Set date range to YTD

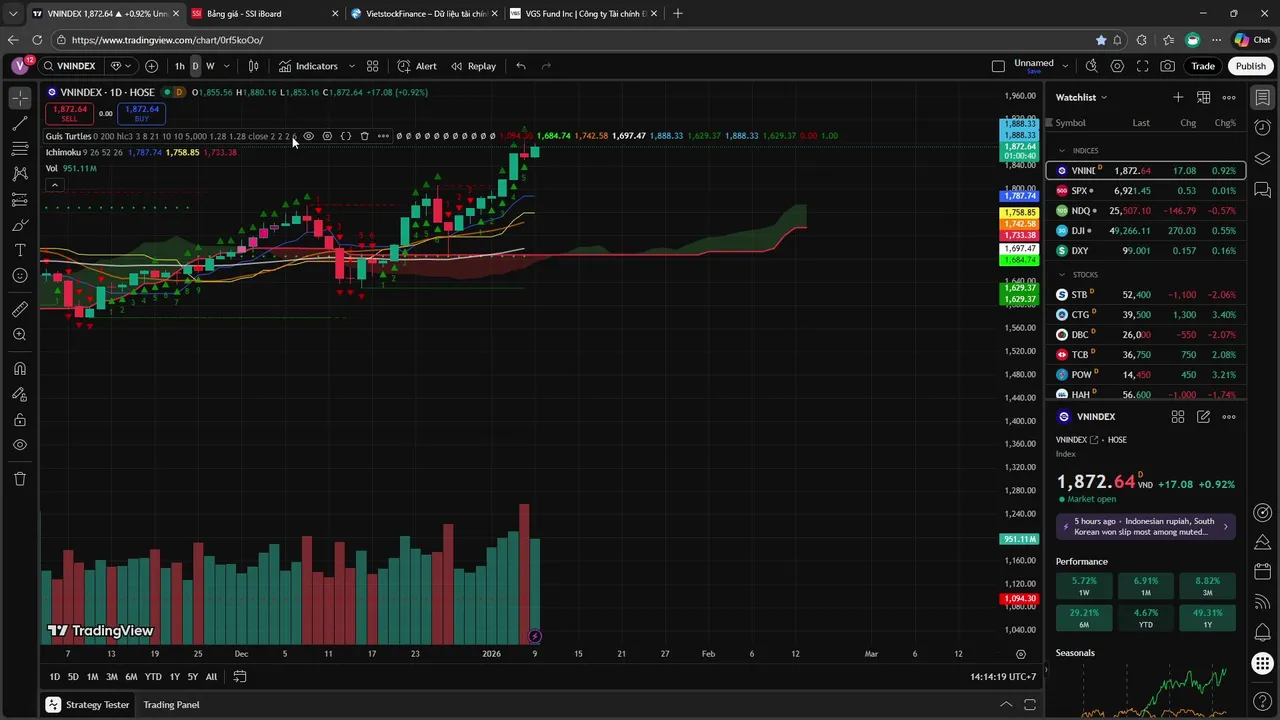point(153,677)
